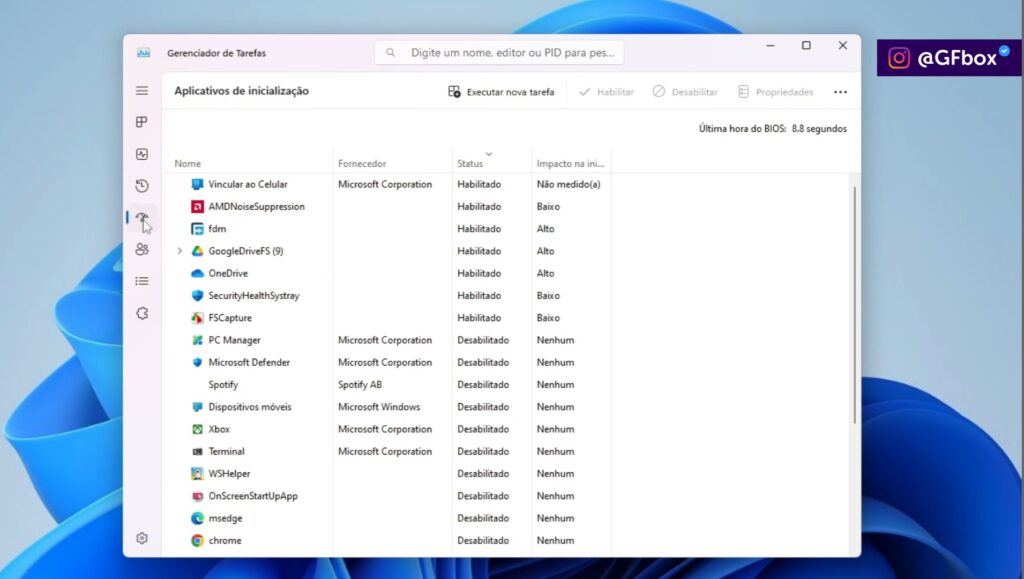Click Spotify AB publisher cell

[360, 384]
